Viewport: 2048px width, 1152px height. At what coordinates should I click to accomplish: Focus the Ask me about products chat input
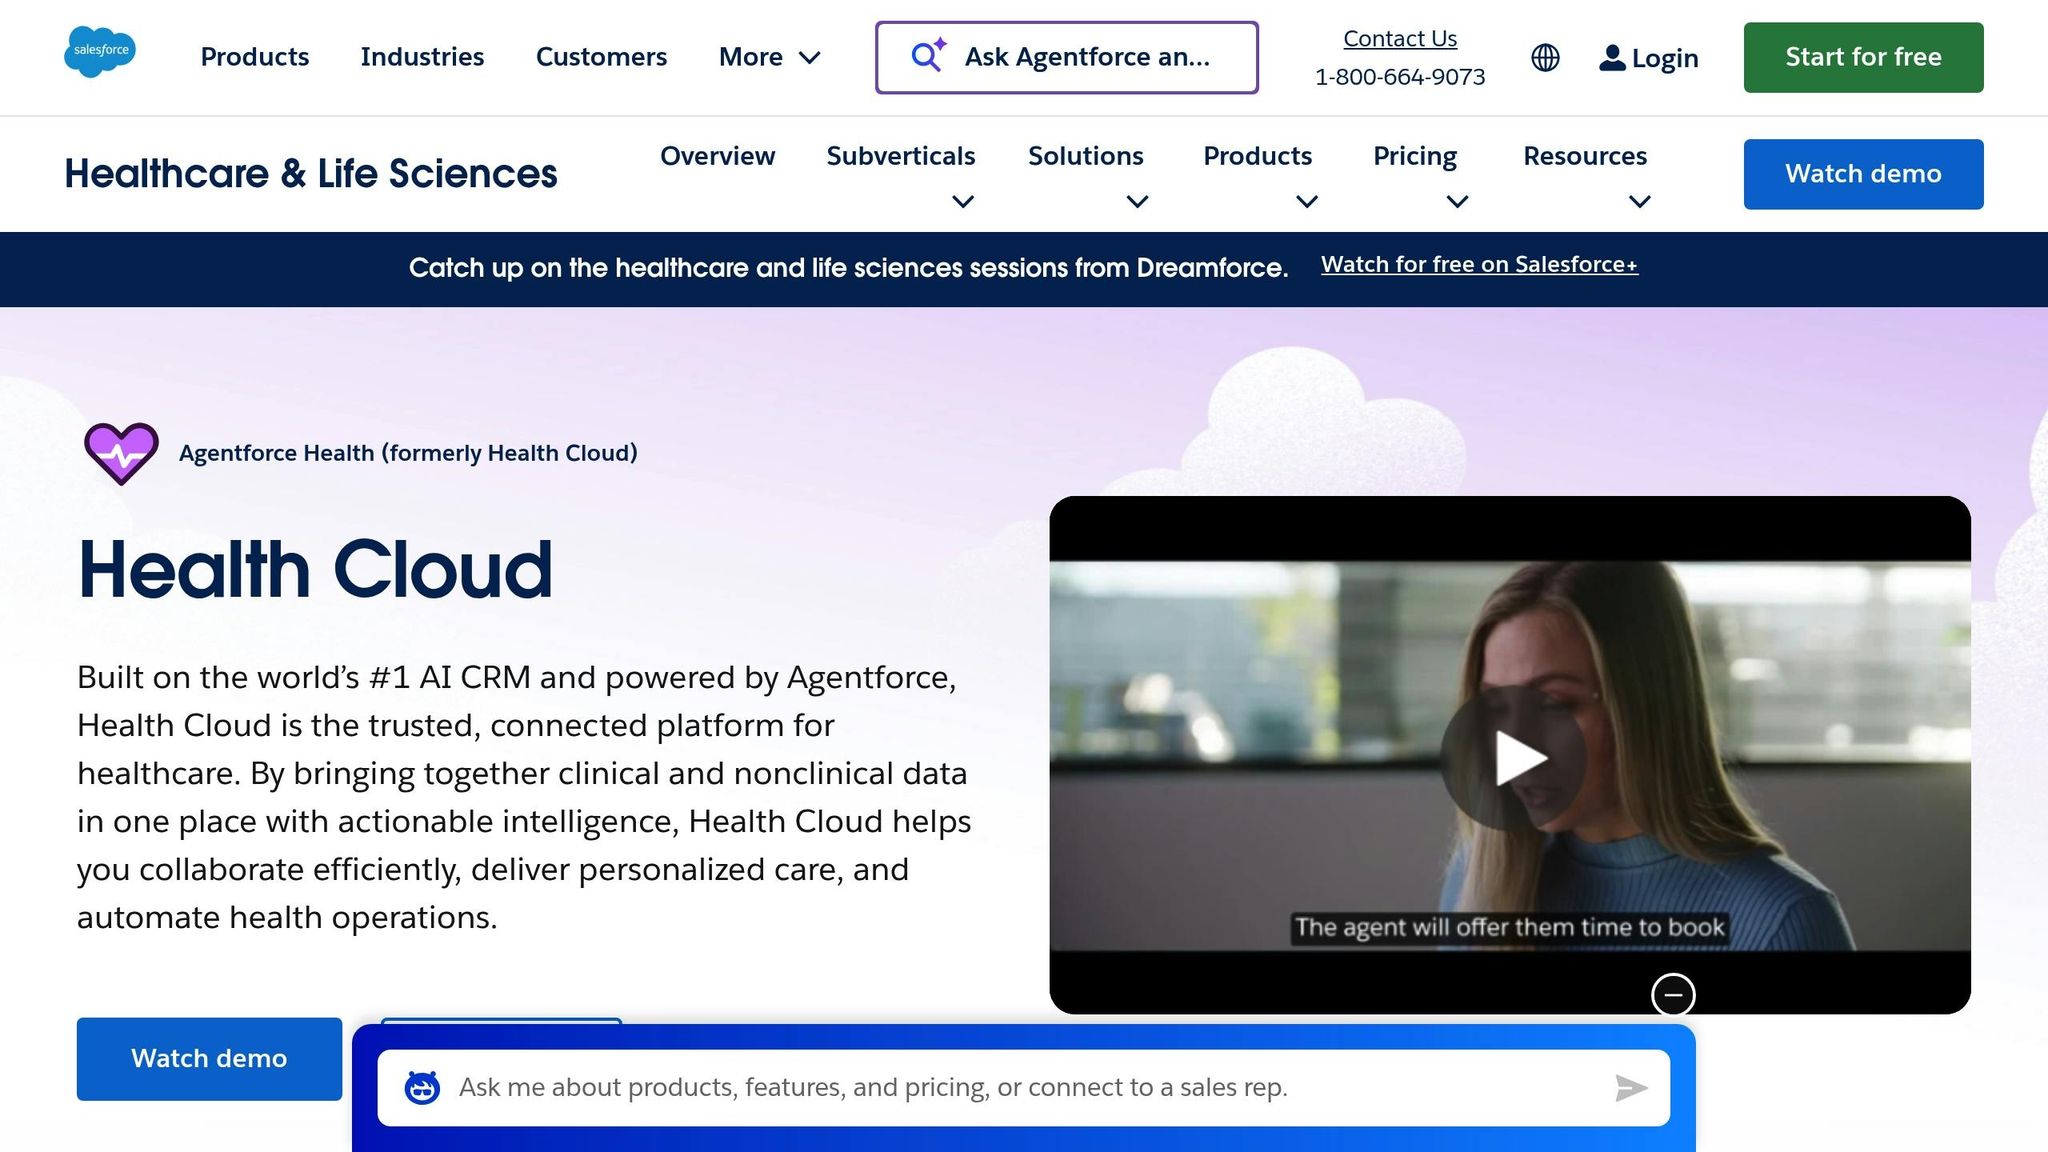[1024, 1088]
